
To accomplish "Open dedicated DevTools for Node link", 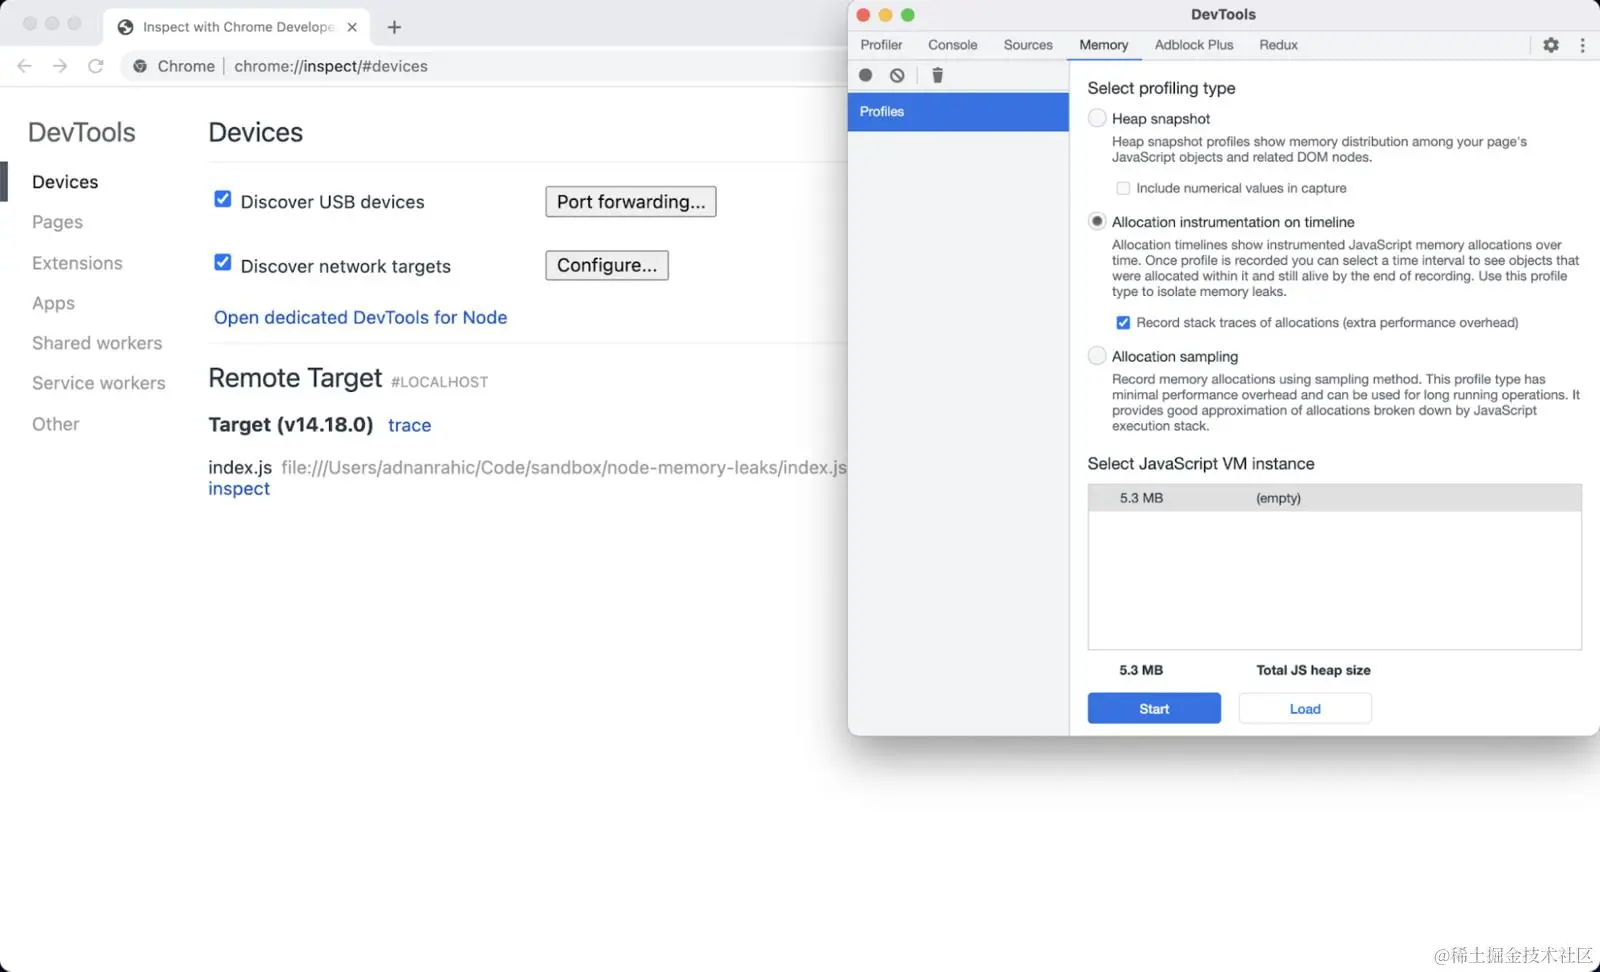I will 360,317.
